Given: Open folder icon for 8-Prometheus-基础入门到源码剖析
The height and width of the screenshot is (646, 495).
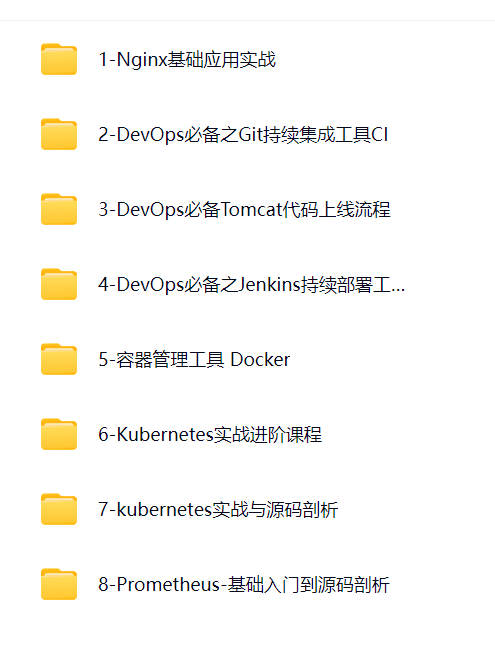Looking at the screenshot, I should 59,584.
